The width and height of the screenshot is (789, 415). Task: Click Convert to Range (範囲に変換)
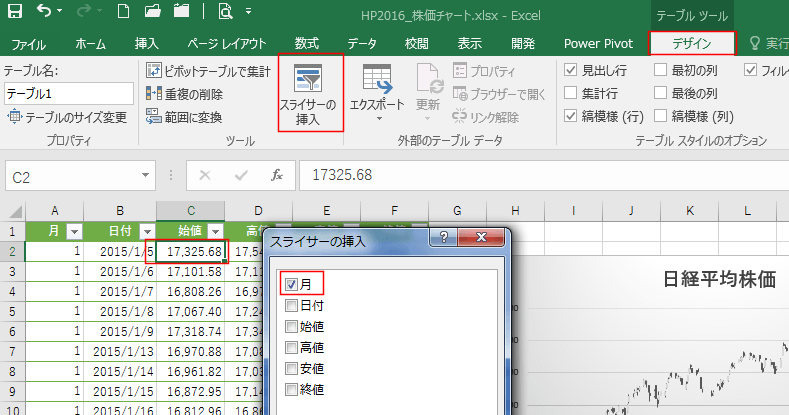[189, 116]
